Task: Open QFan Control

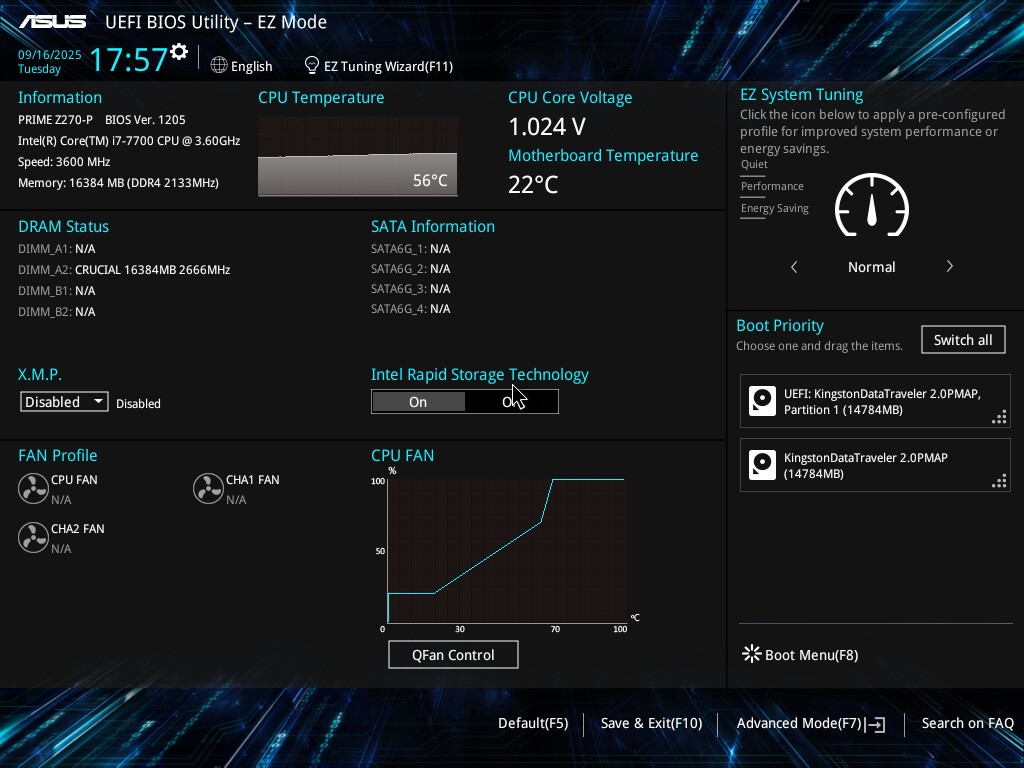Action: click(453, 654)
